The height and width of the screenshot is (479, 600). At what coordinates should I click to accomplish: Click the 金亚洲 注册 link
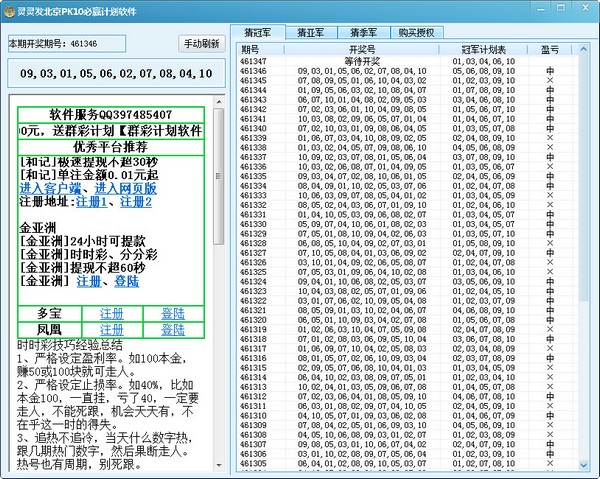[89, 281]
